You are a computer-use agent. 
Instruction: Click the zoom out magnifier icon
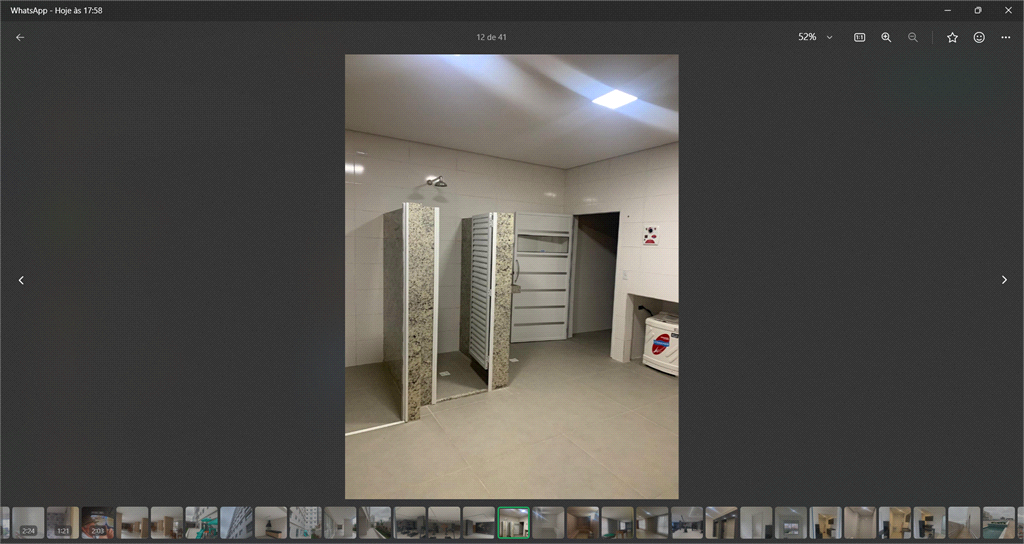tap(913, 37)
